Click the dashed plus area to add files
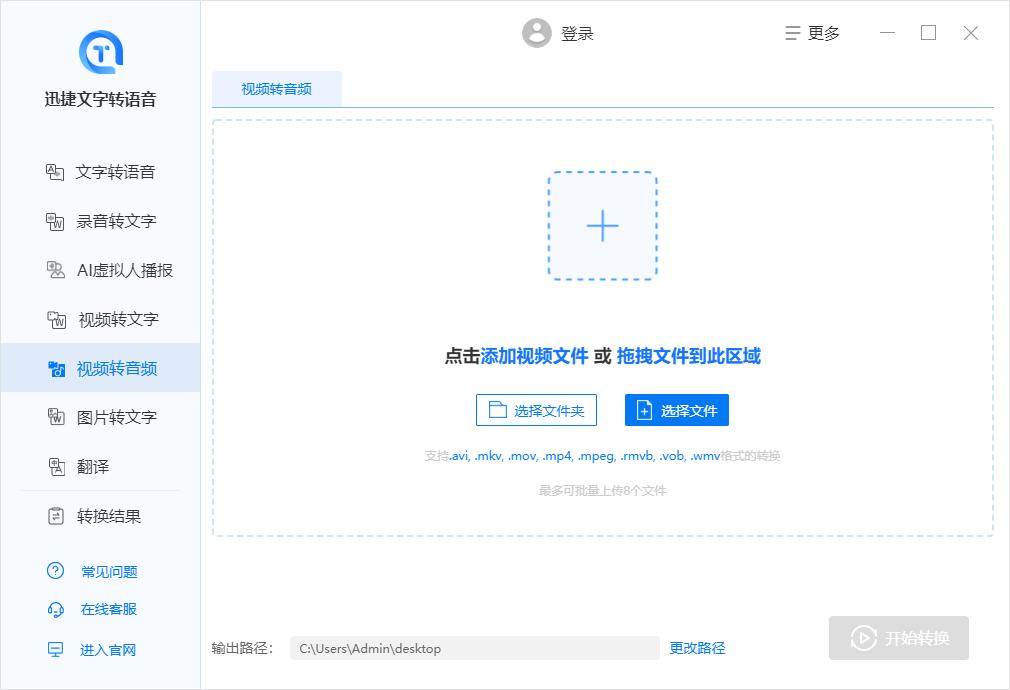Screen dimensions: 1010x690 [602, 226]
